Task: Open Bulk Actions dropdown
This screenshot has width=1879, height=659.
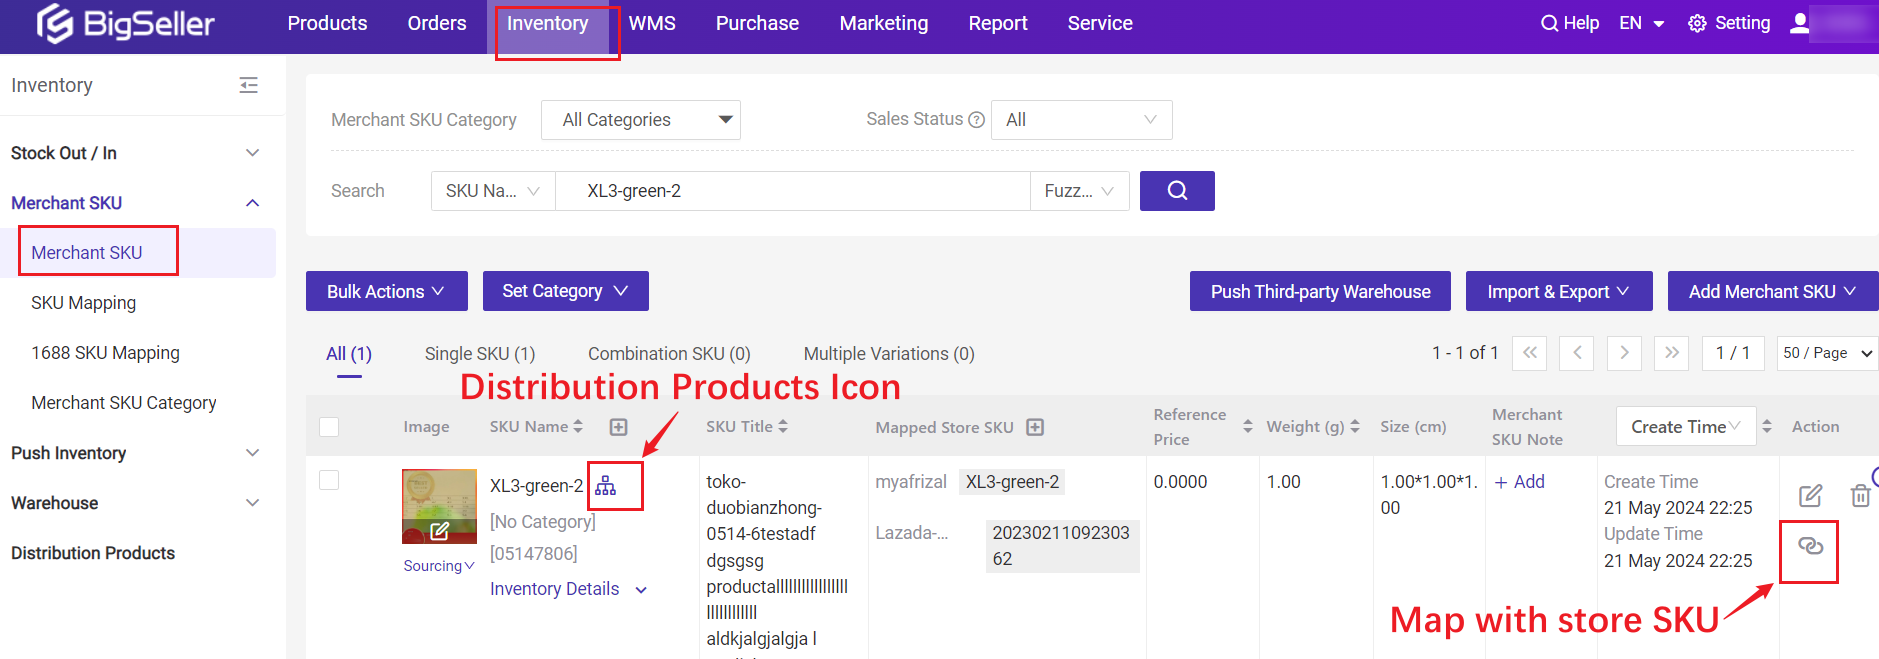Action: click(x=387, y=291)
